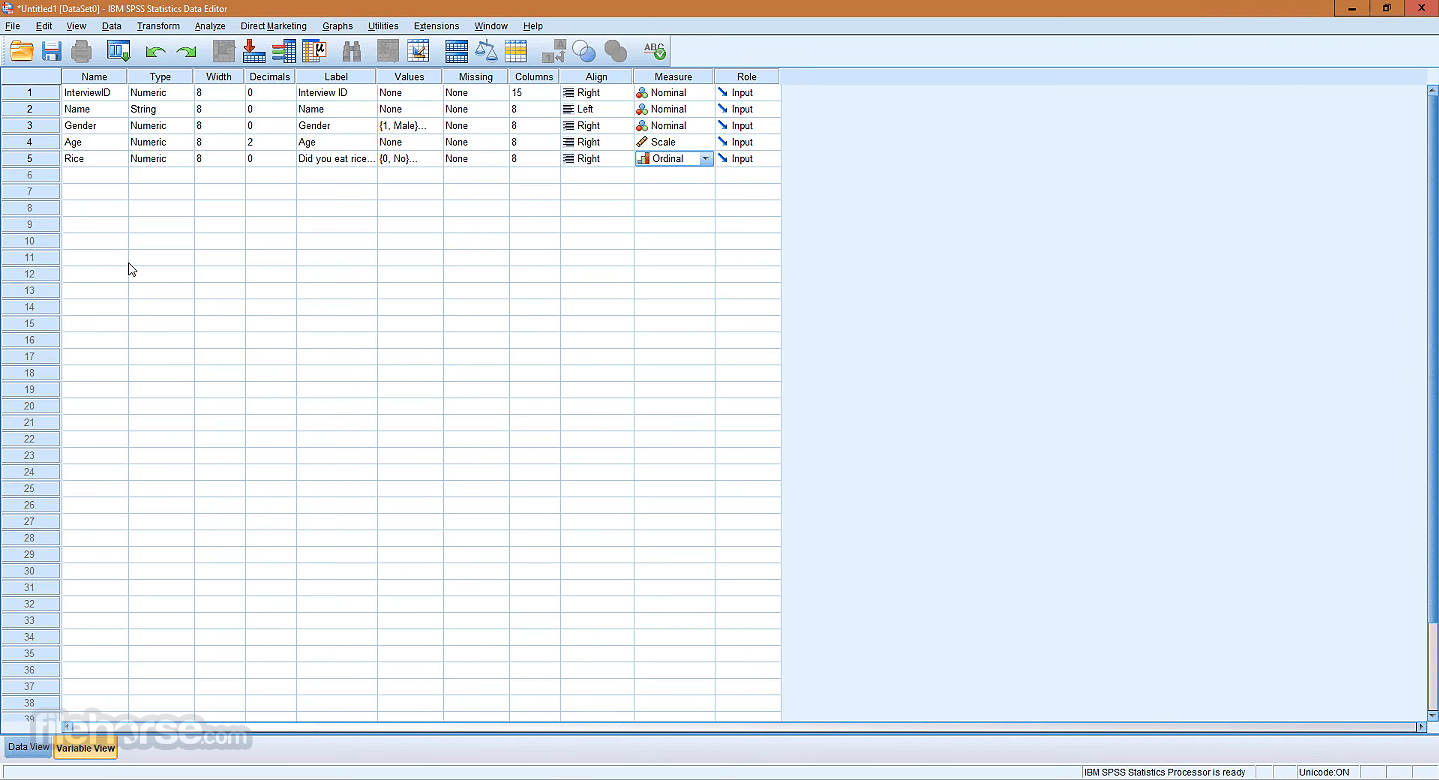Click the binoculars Find icon

click(x=352, y=51)
